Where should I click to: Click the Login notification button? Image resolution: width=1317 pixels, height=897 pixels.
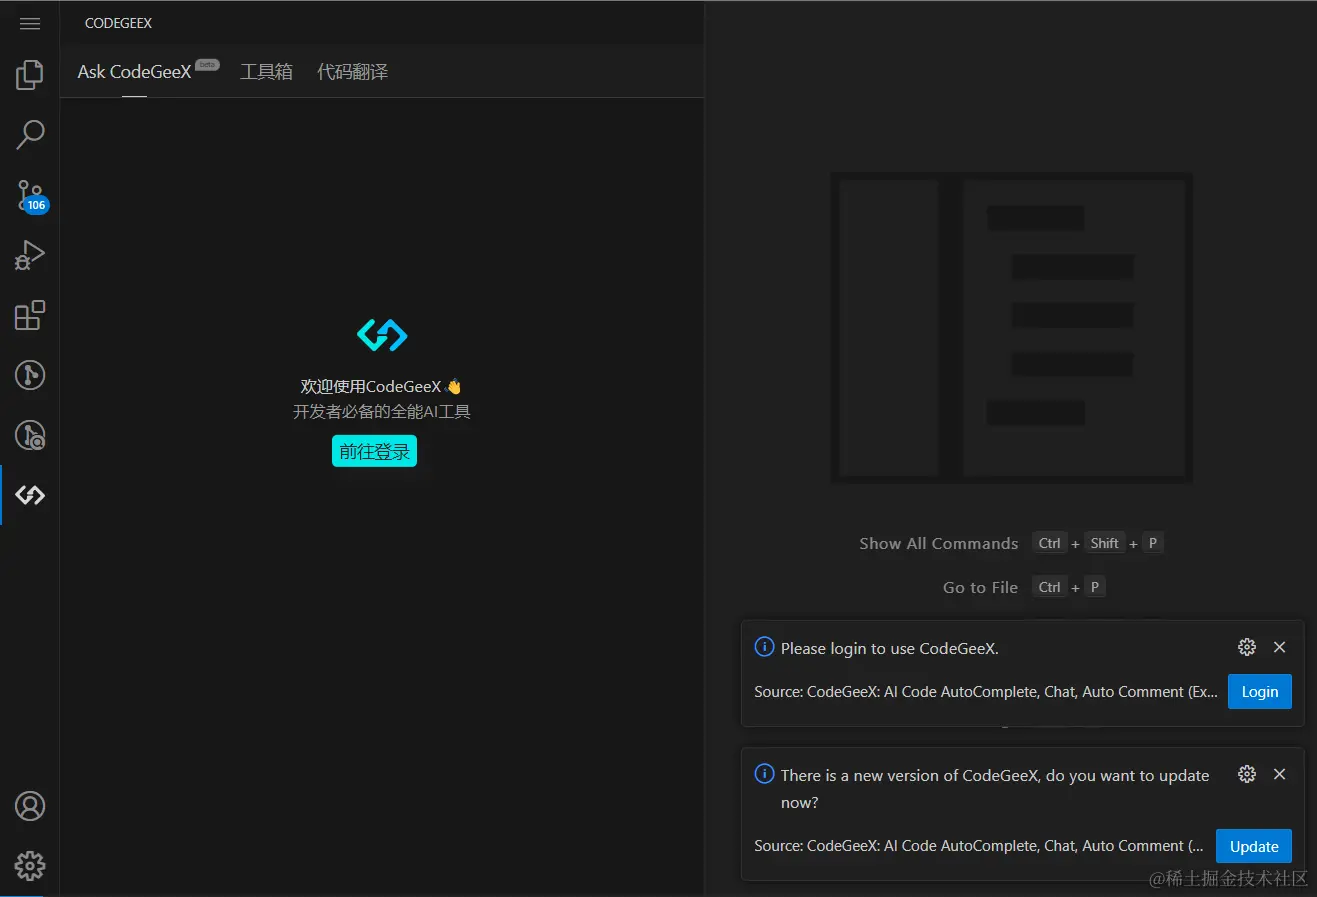[x=1259, y=692]
